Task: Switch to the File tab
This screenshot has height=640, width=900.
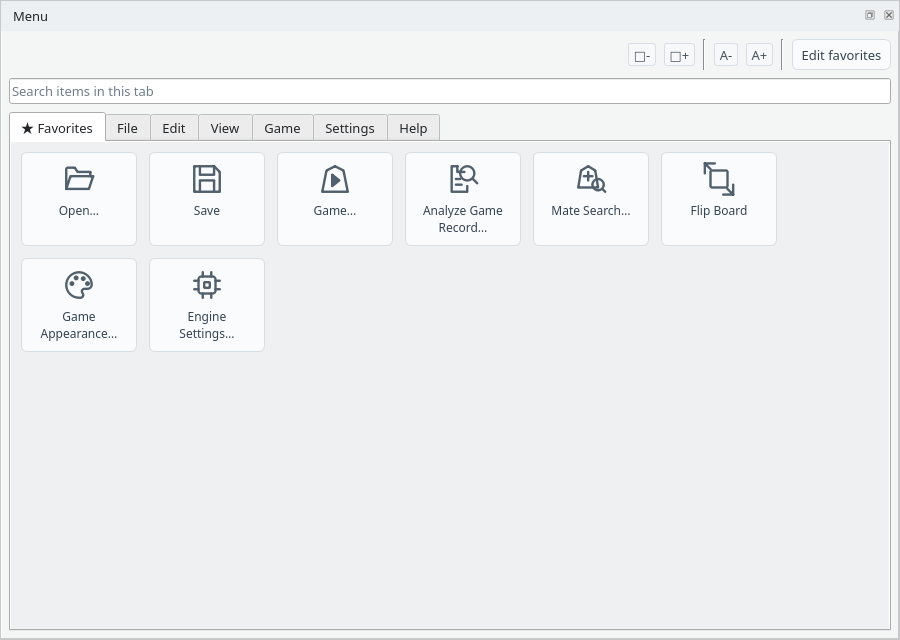Action: [127, 128]
